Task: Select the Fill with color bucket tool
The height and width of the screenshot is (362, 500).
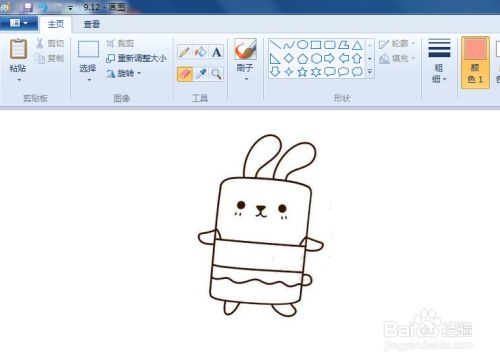Action: (201, 52)
